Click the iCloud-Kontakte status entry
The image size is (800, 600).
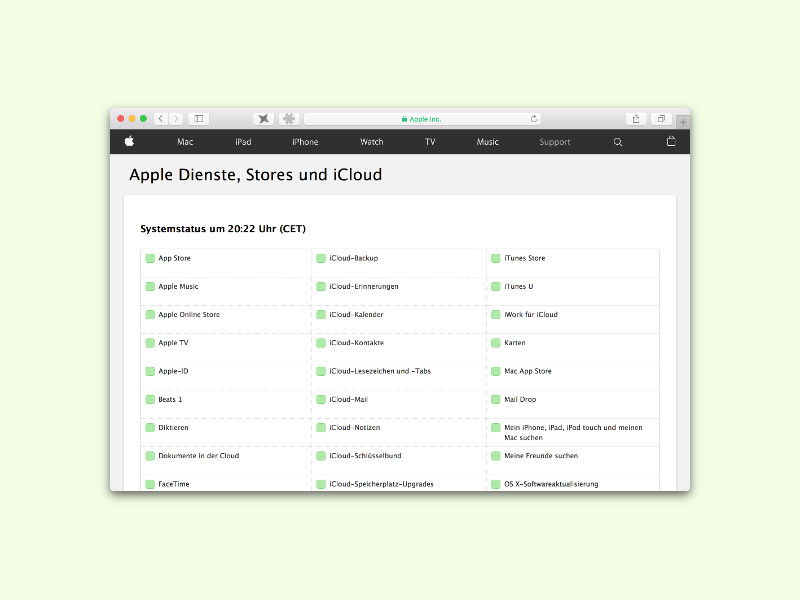tap(357, 343)
